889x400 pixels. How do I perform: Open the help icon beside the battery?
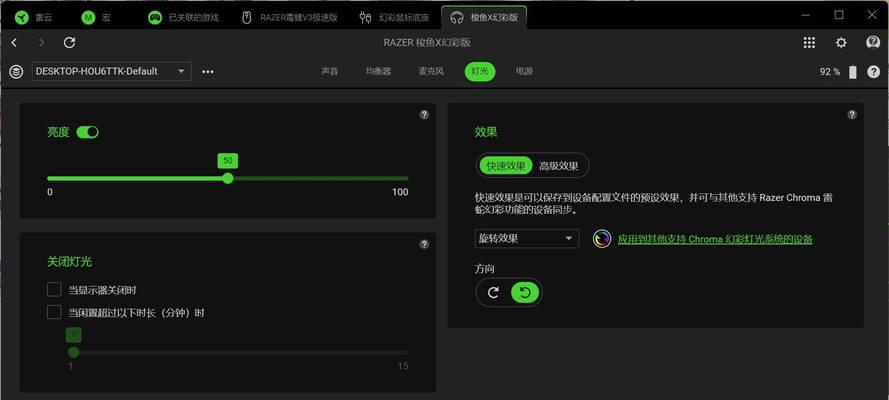click(x=874, y=72)
